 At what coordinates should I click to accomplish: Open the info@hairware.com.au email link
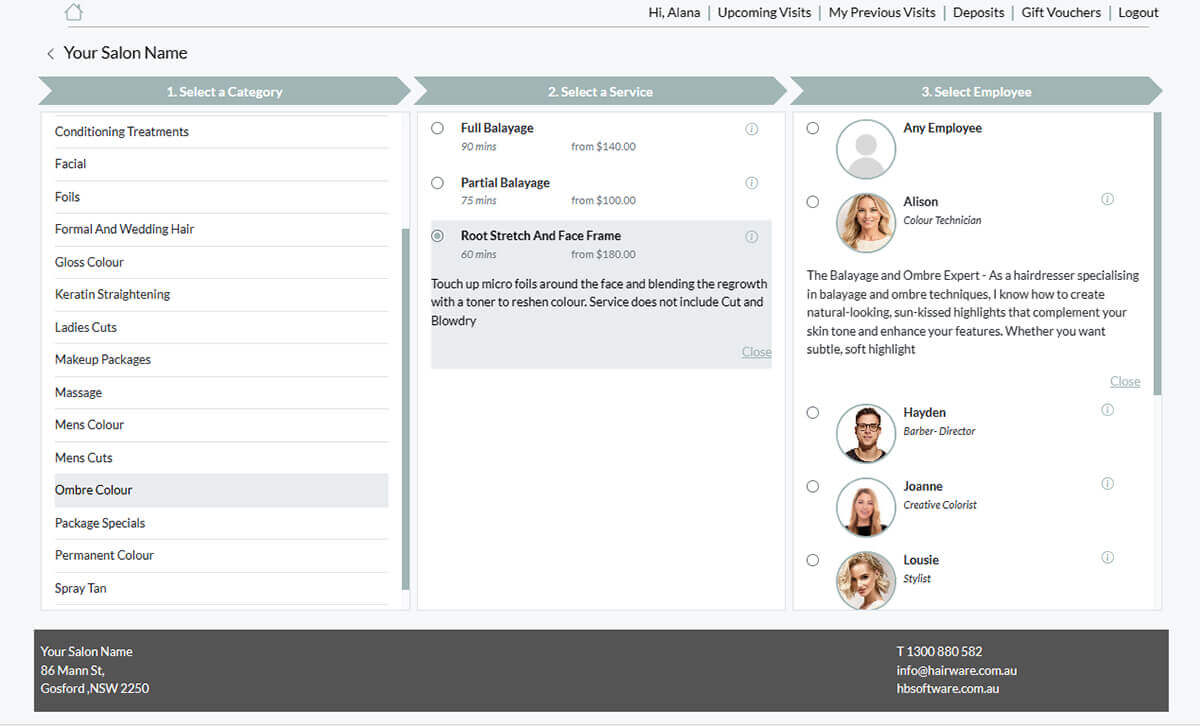tap(956, 670)
